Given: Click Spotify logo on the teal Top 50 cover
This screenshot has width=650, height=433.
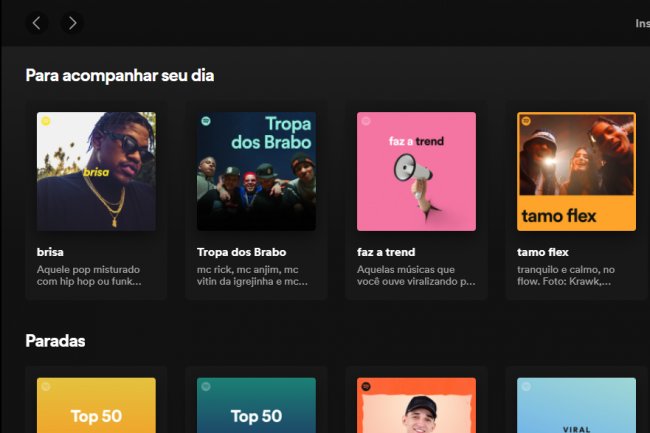Looking at the screenshot, I should [206, 387].
